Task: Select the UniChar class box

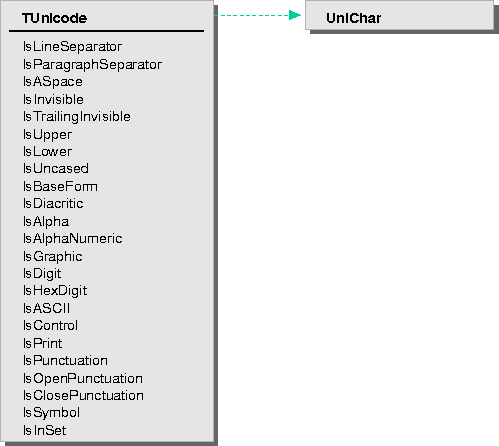Action: 399,15
